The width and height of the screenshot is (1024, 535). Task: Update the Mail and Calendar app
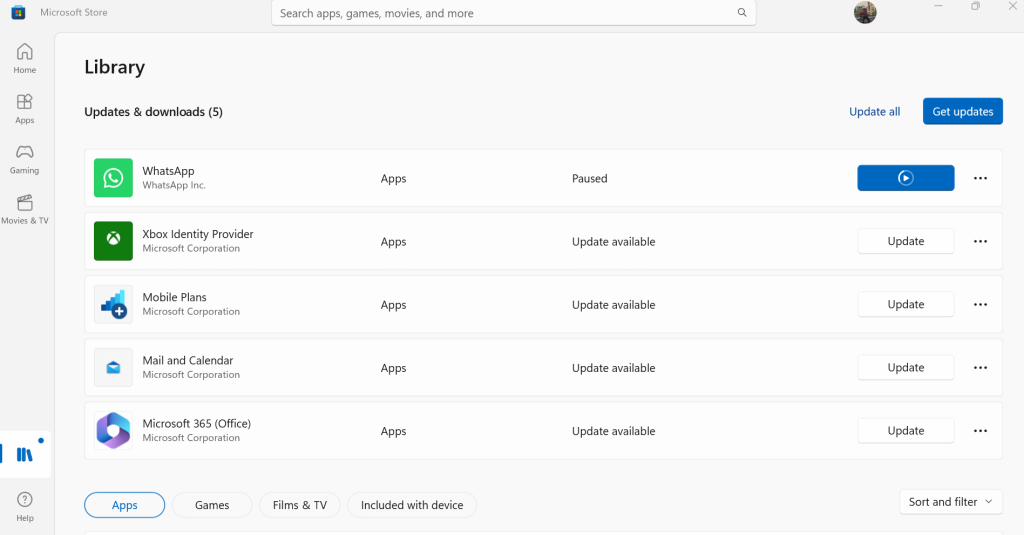click(x=905, y=367)
